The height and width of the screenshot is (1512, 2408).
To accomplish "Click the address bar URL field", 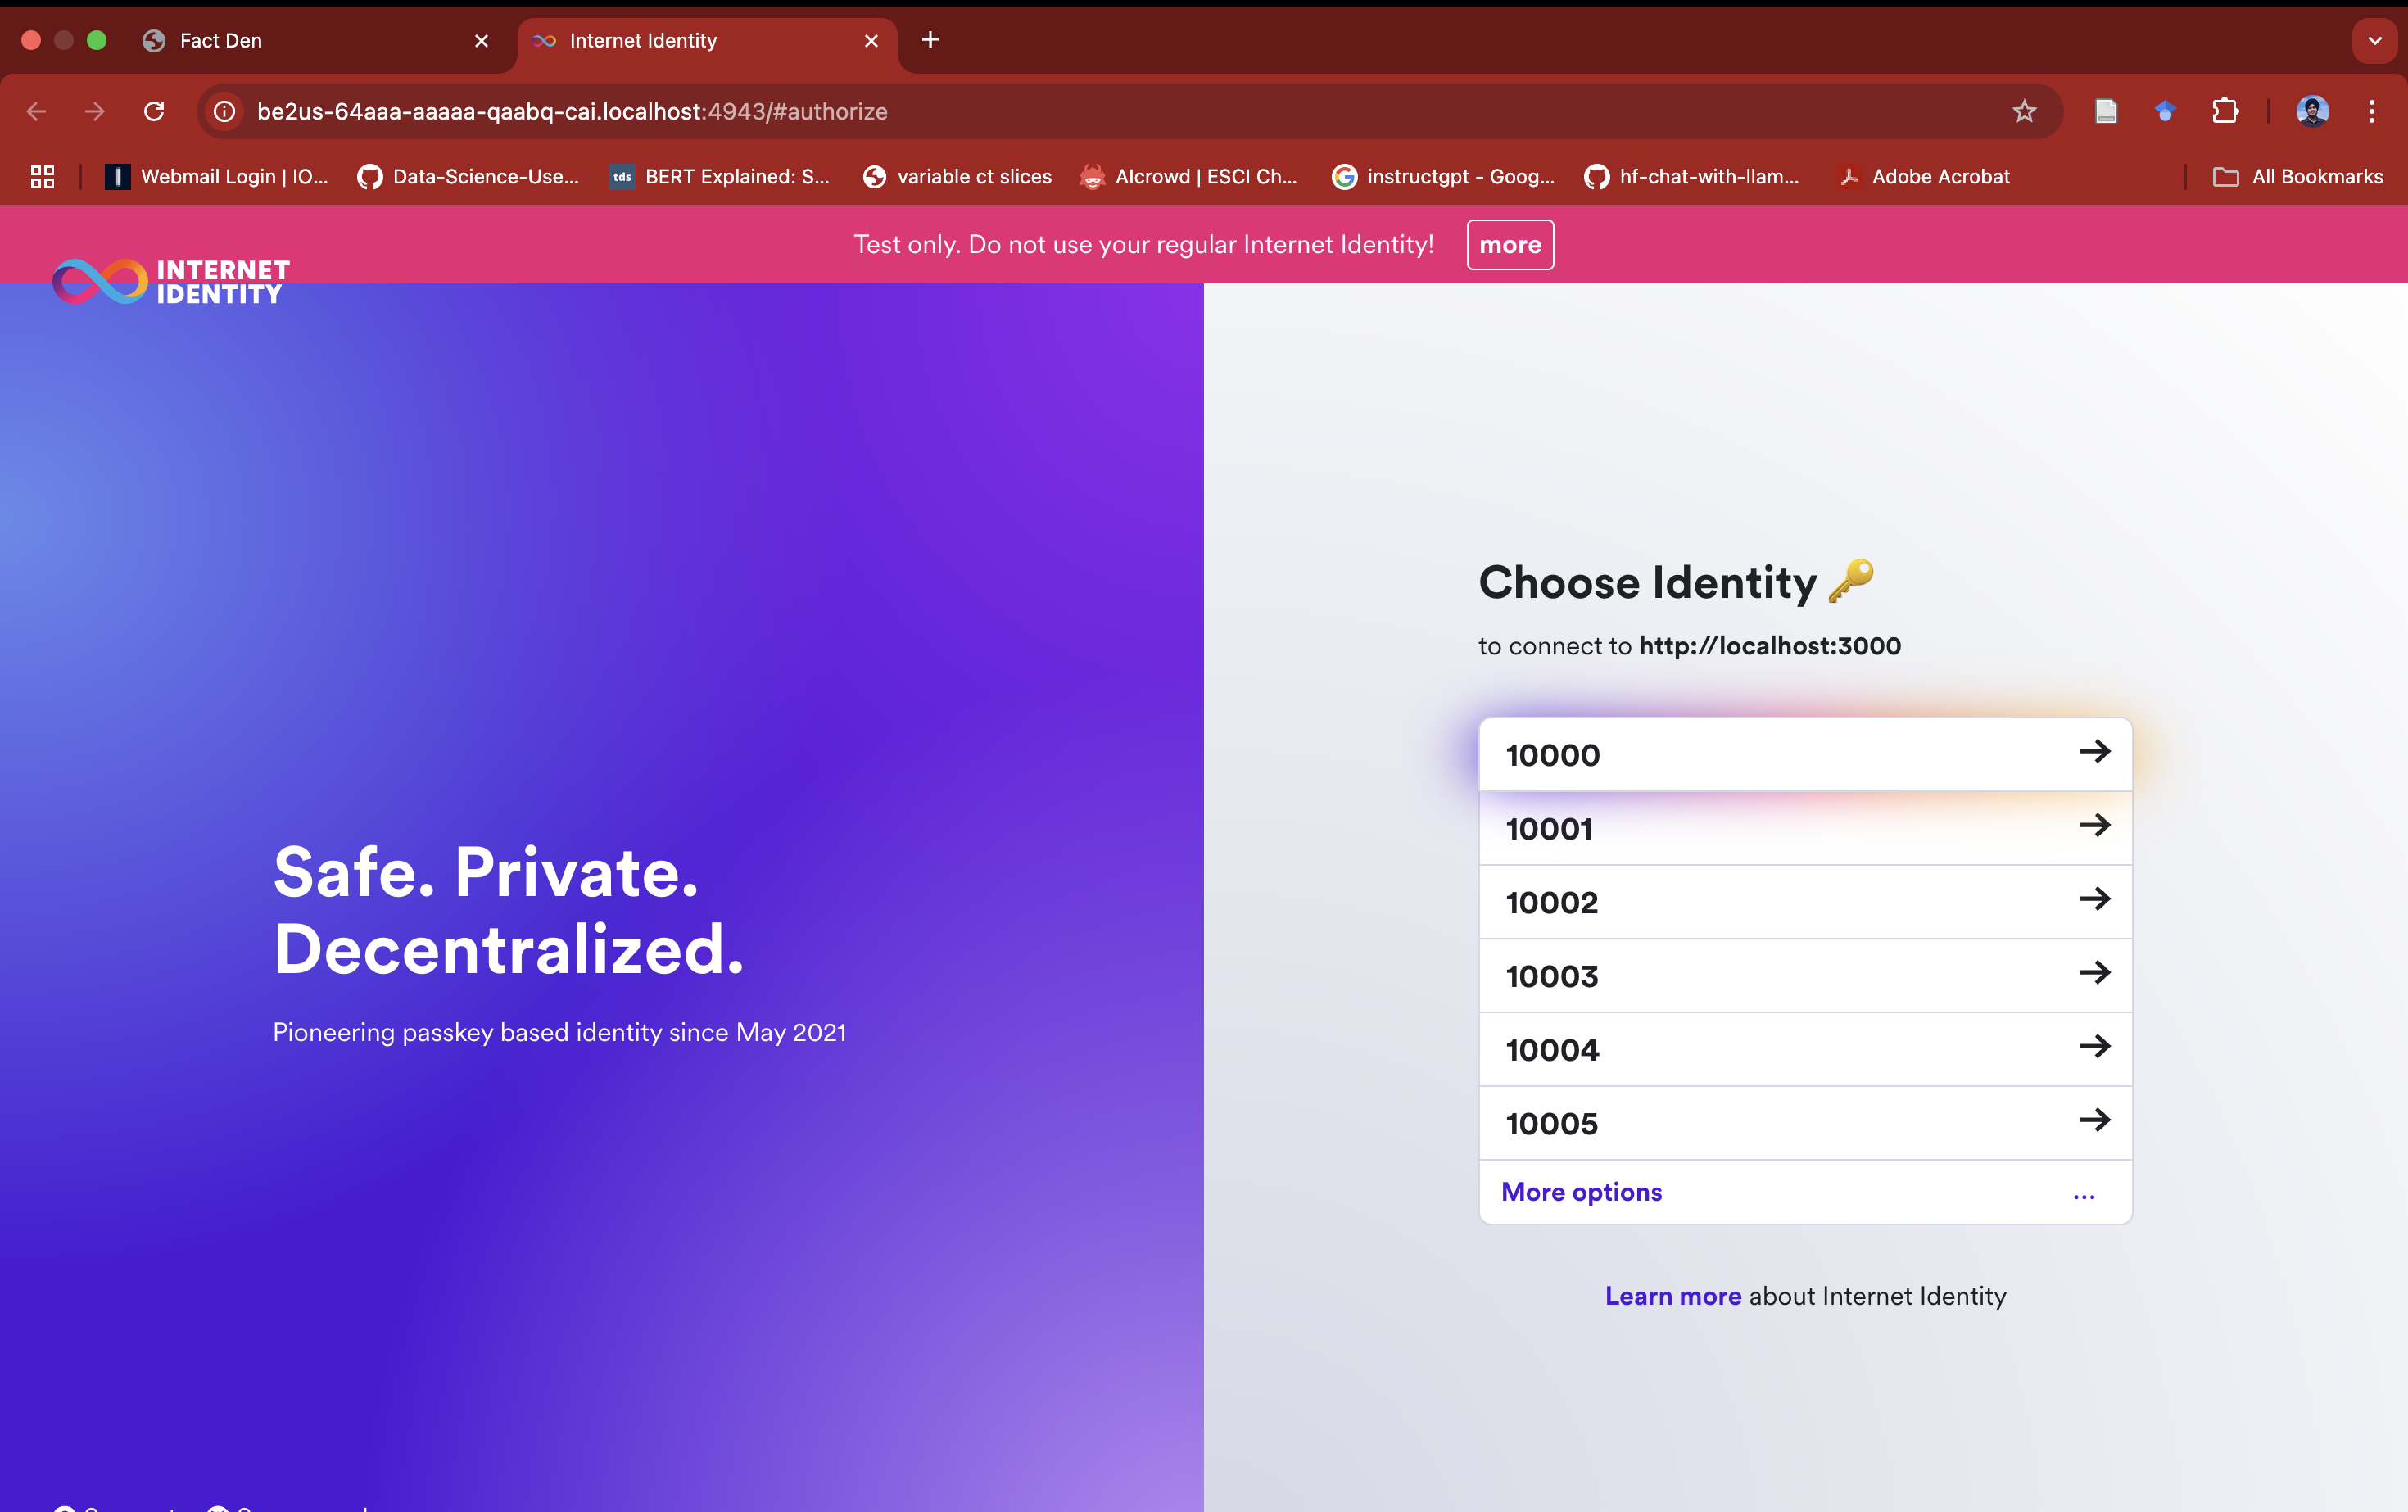I will tap(1000, 111).
